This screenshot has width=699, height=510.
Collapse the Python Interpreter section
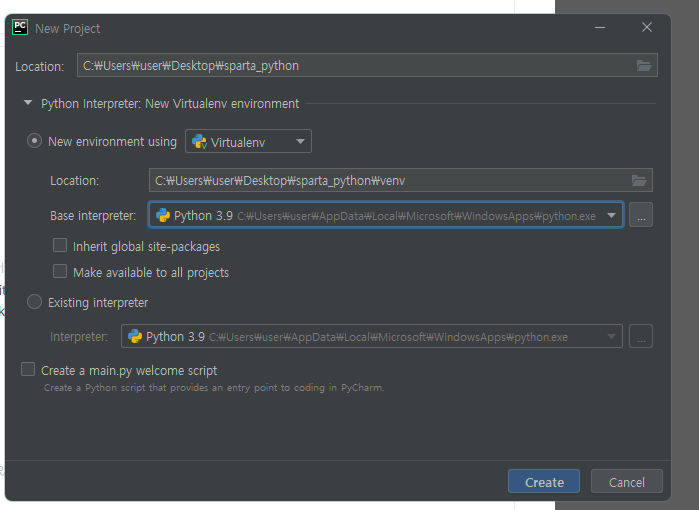pos(28,103)
